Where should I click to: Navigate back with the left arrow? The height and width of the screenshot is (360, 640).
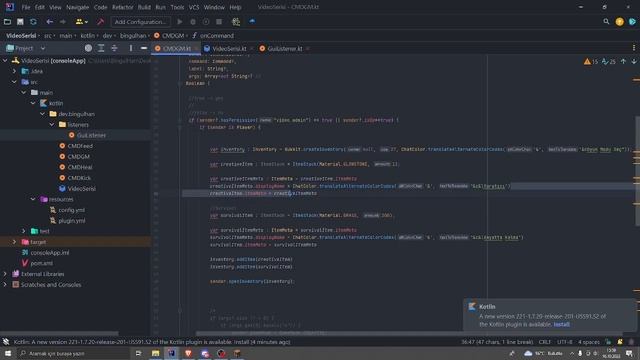coord(49,22)
